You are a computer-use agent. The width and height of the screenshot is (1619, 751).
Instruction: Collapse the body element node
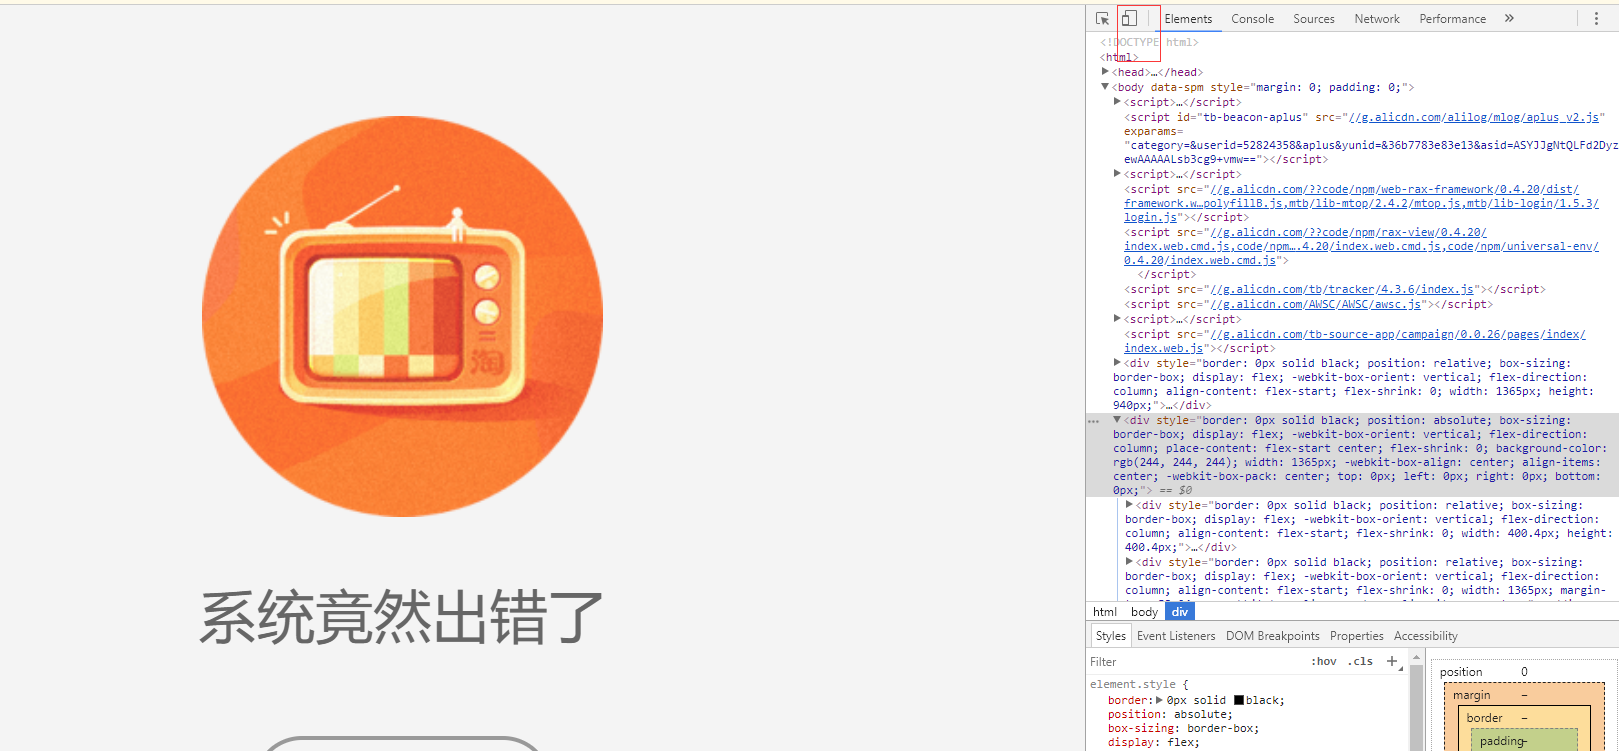[x=1105, y=87]
